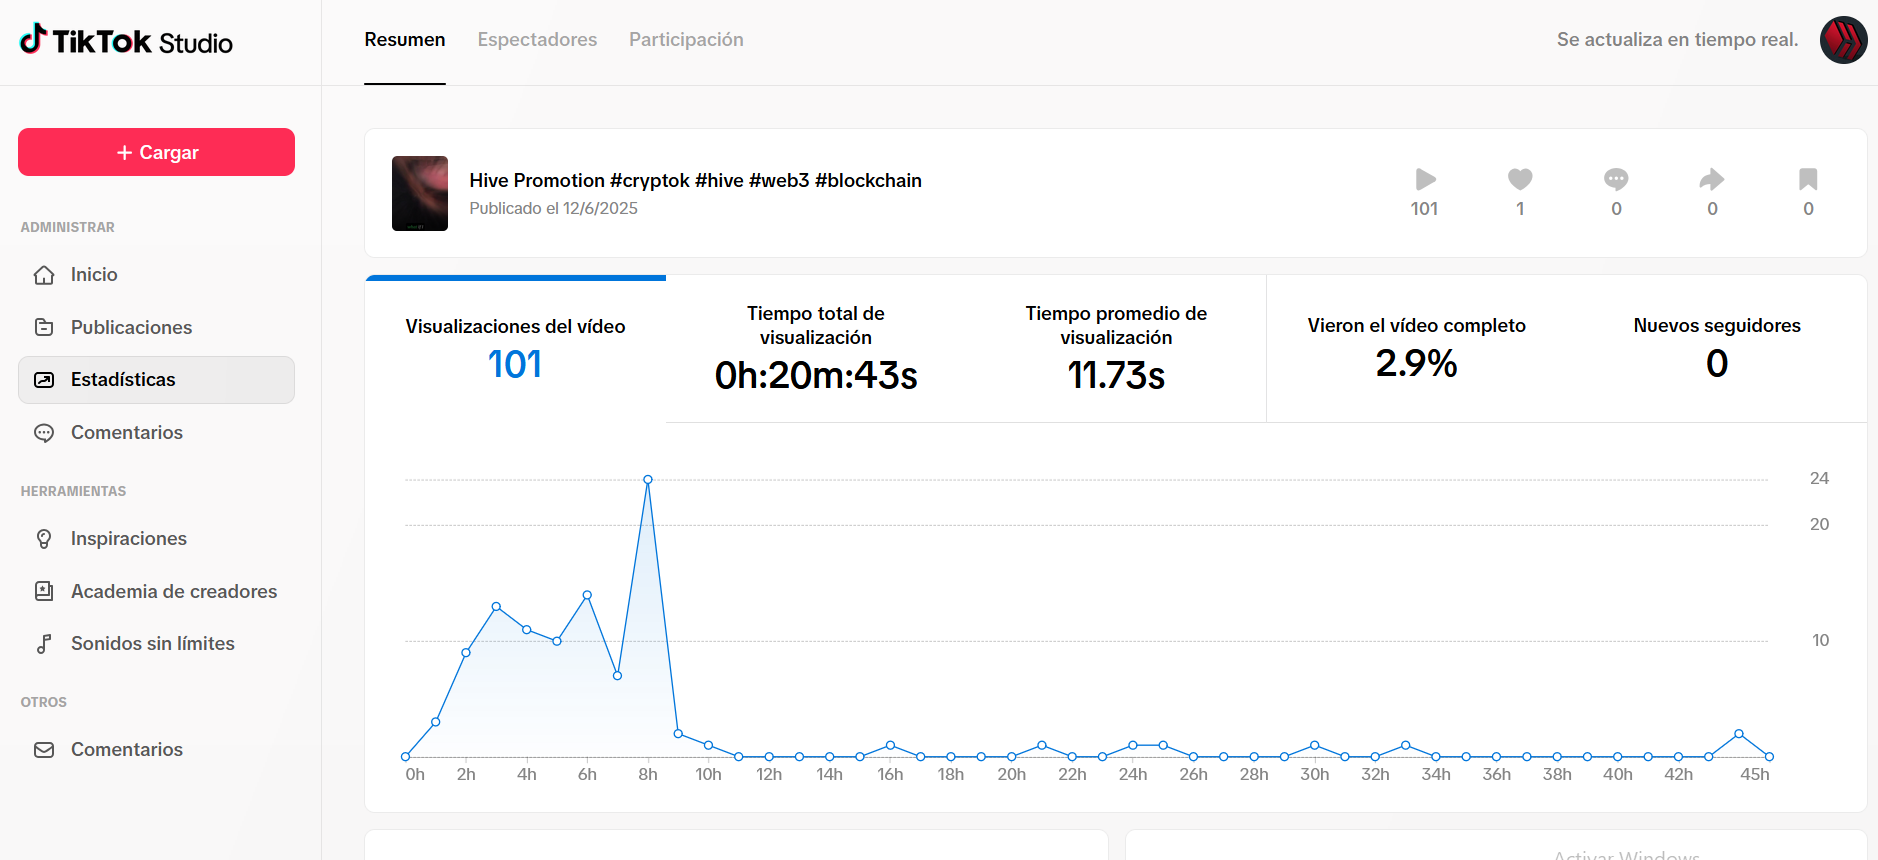Select the Nuevos seguidores metric

pos(1717,349)
